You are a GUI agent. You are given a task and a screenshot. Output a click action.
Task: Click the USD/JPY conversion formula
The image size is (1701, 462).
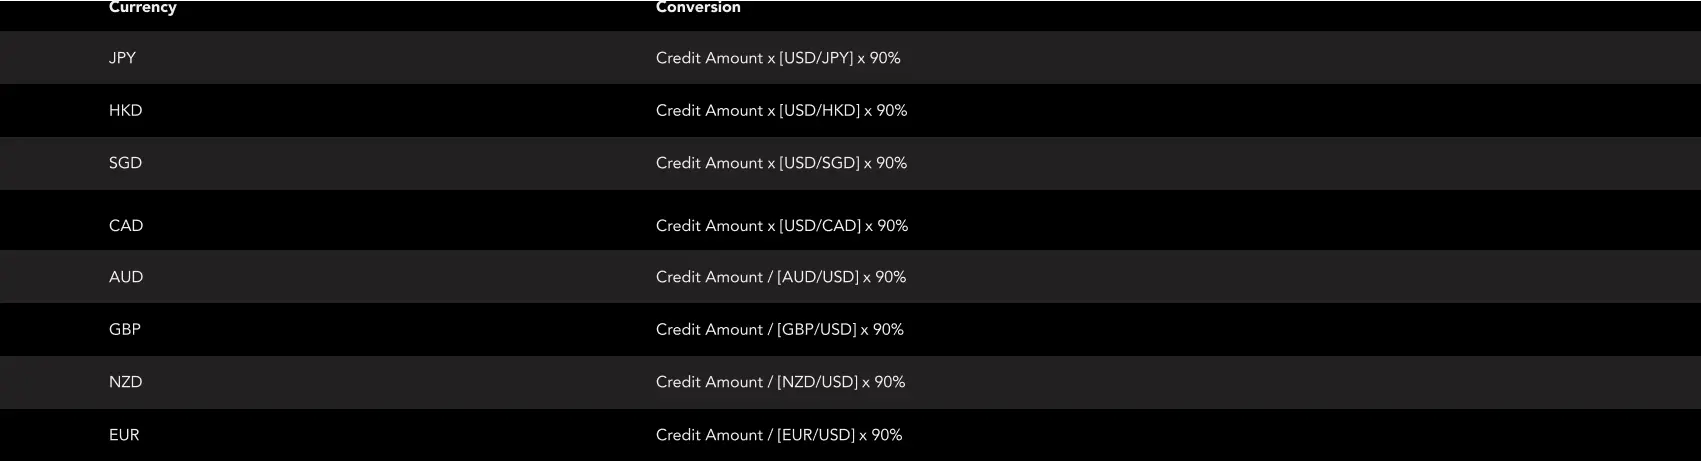tap(778, 58)
